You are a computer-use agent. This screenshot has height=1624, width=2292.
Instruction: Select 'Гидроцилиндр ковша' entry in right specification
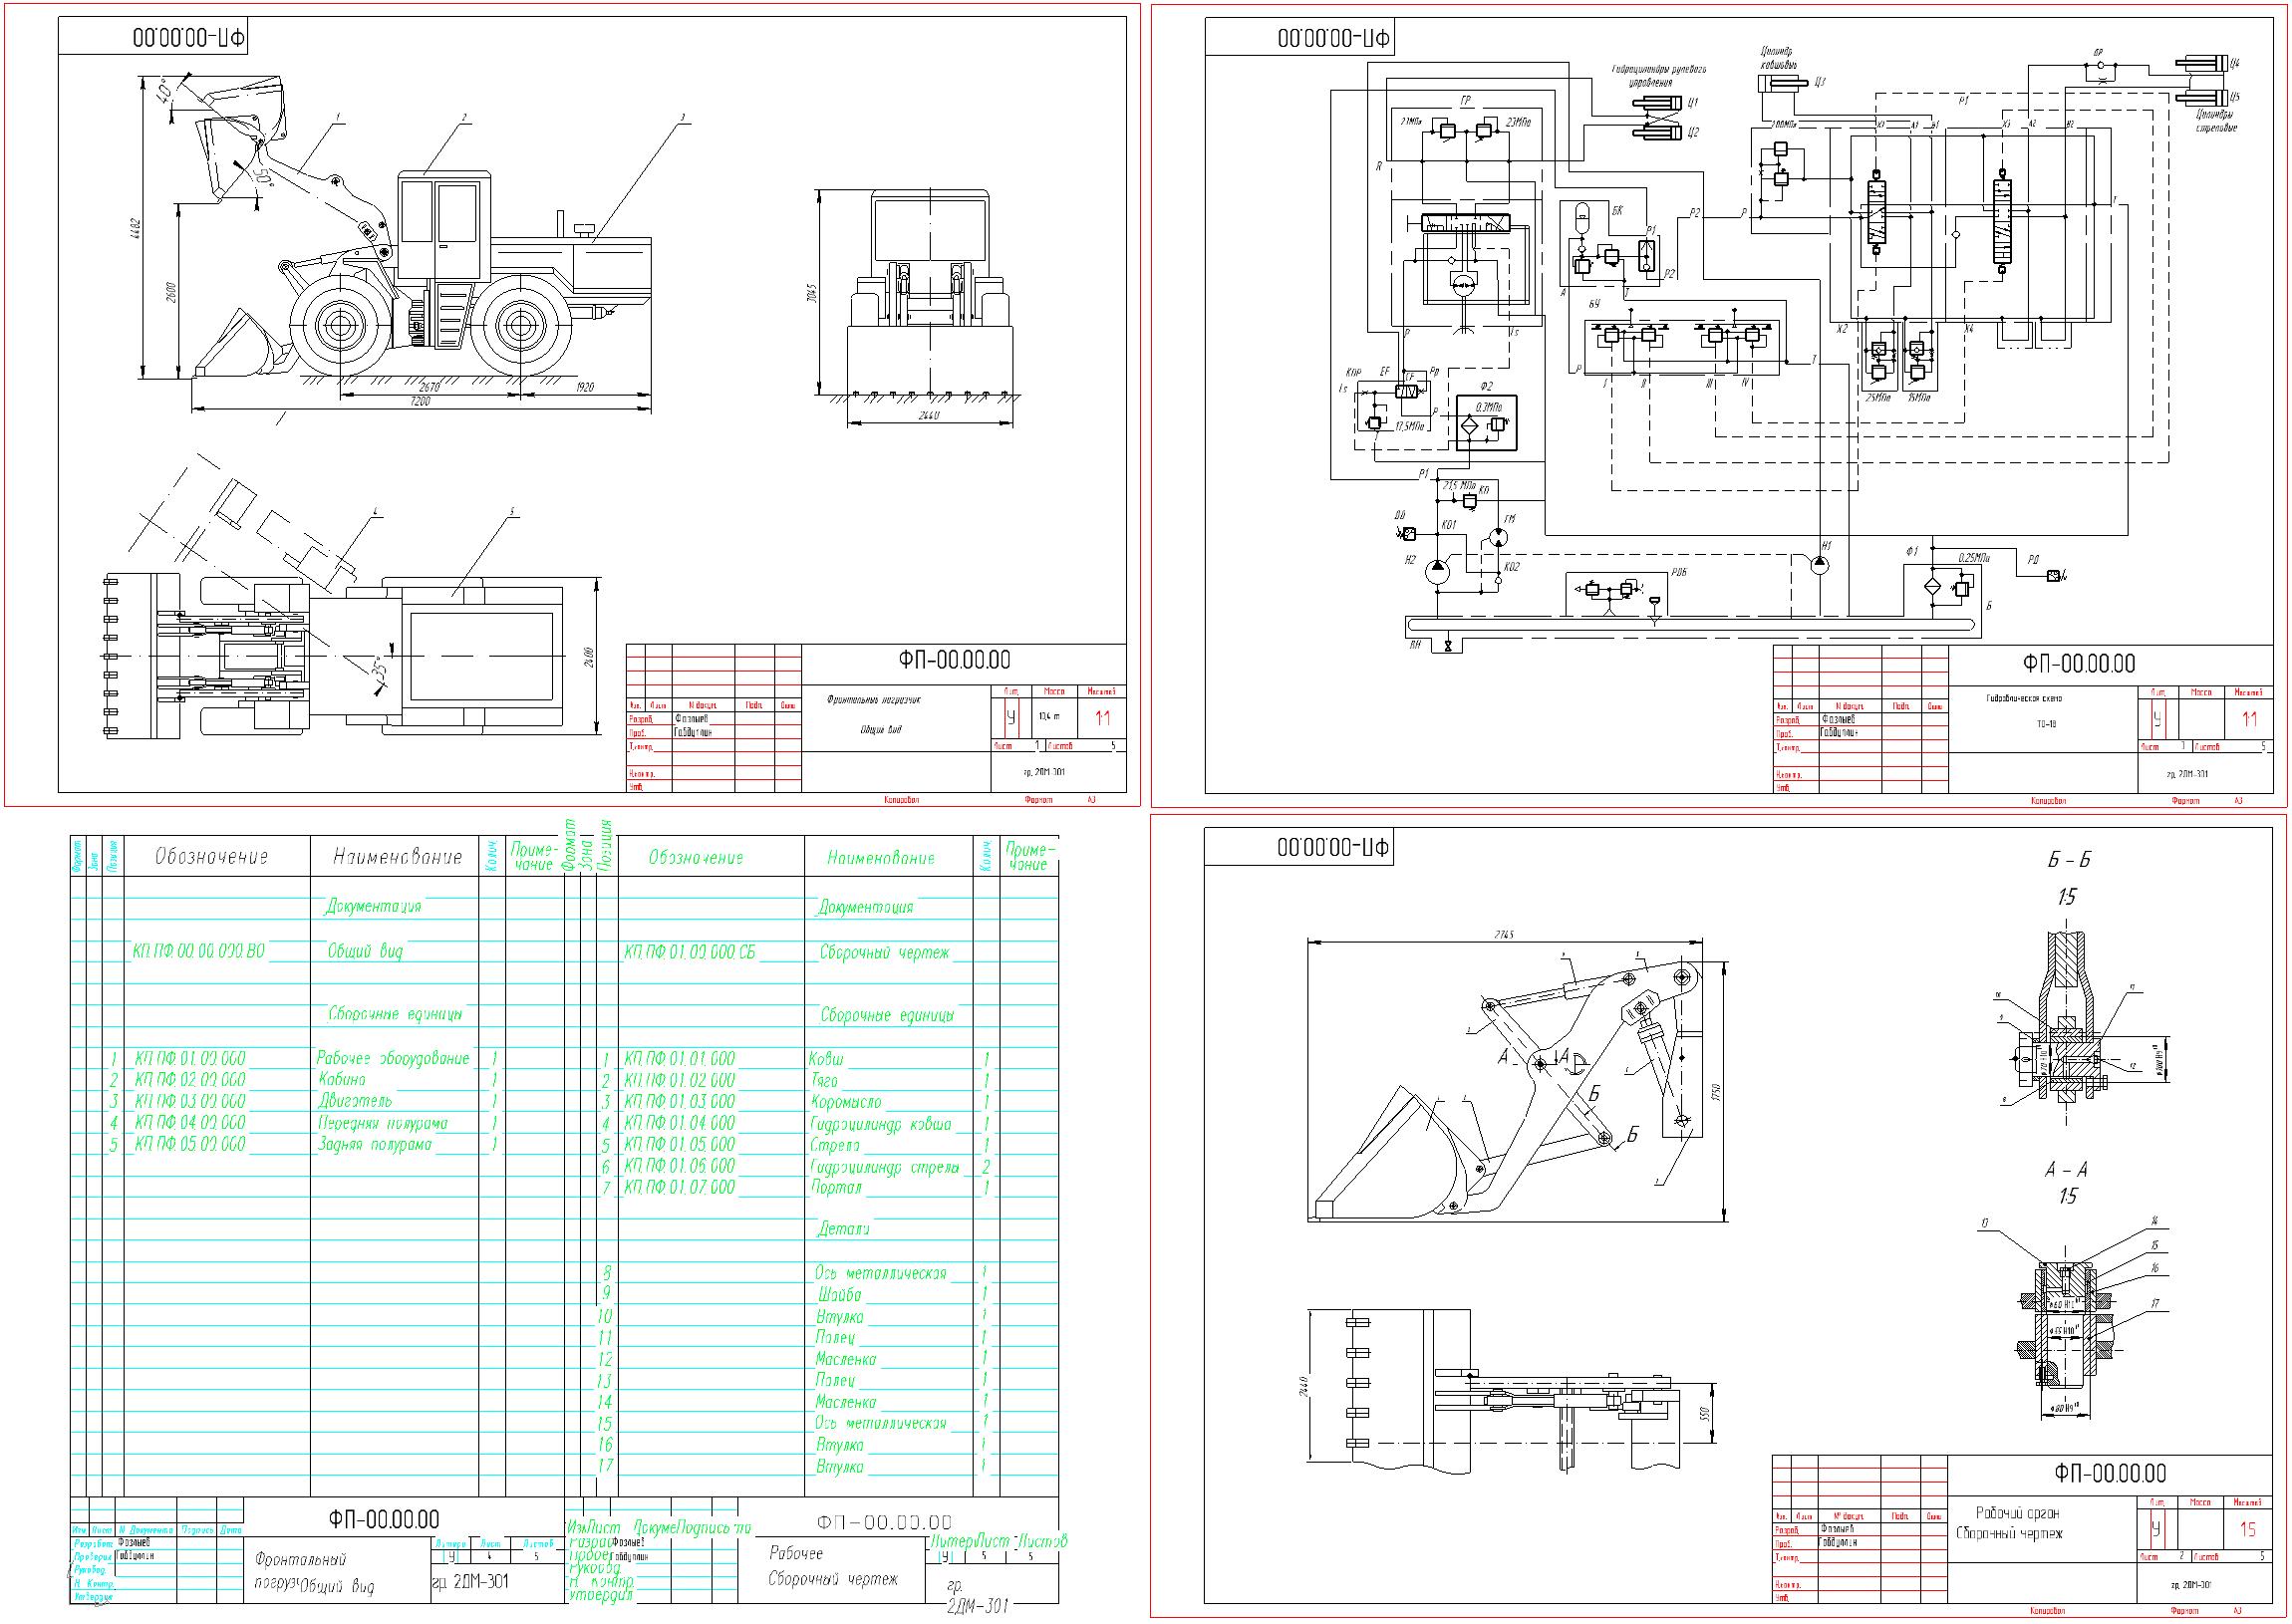tap(880, 1124)
